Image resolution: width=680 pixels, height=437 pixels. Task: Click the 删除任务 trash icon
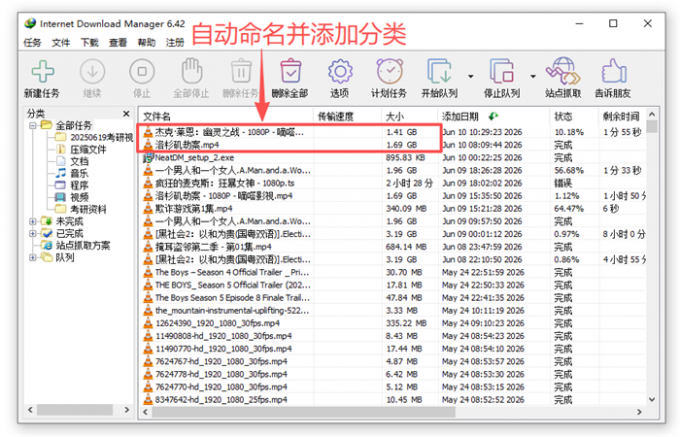click(241, 71)
